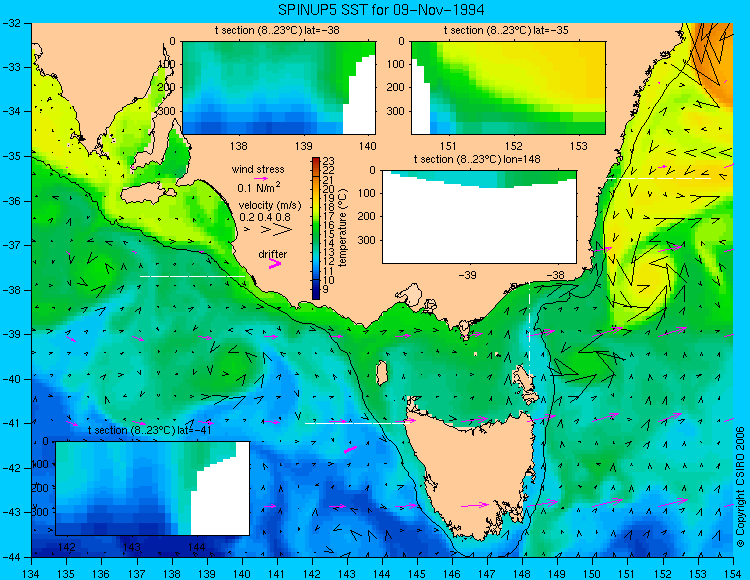
Task: Click the white section line at latitude -41
Action: point(356,423)
